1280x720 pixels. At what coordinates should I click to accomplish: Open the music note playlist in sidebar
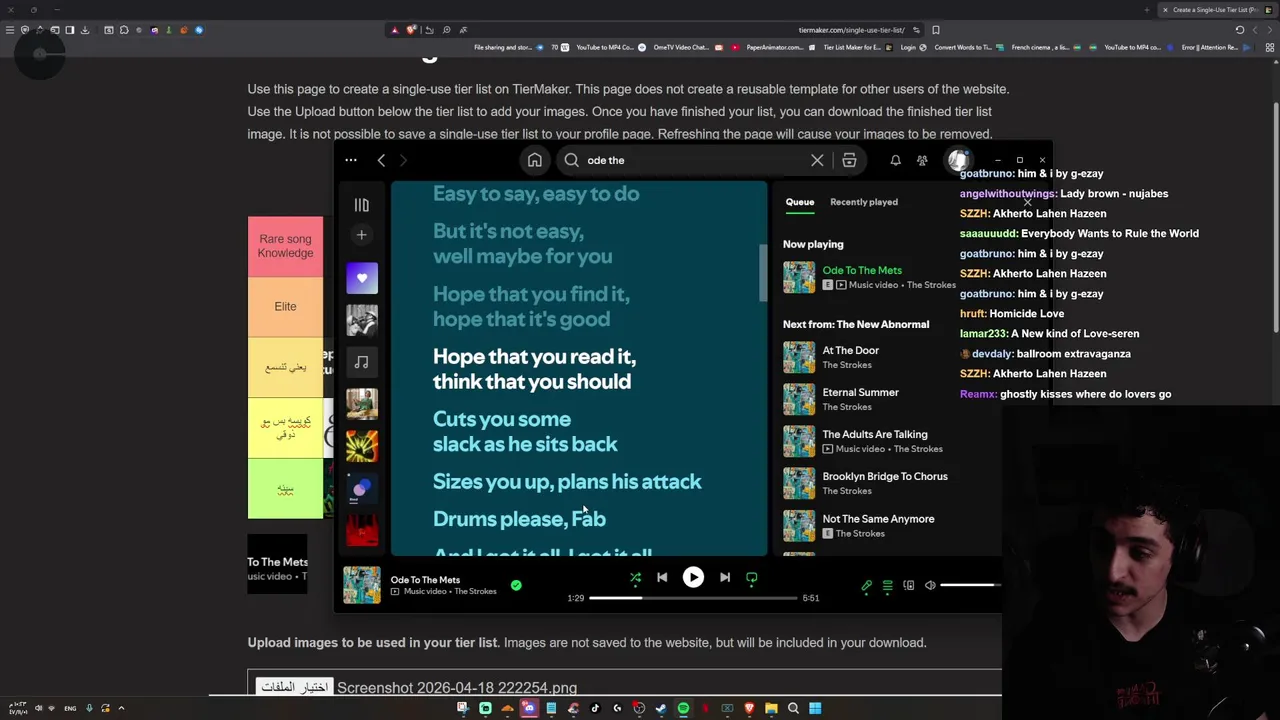coord(362,362)
